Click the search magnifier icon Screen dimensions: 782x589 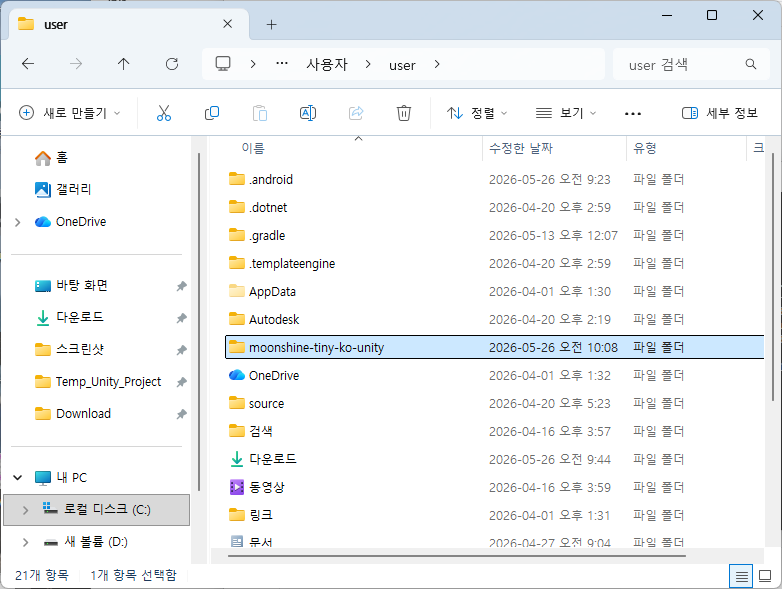click(x=751, y=64)
